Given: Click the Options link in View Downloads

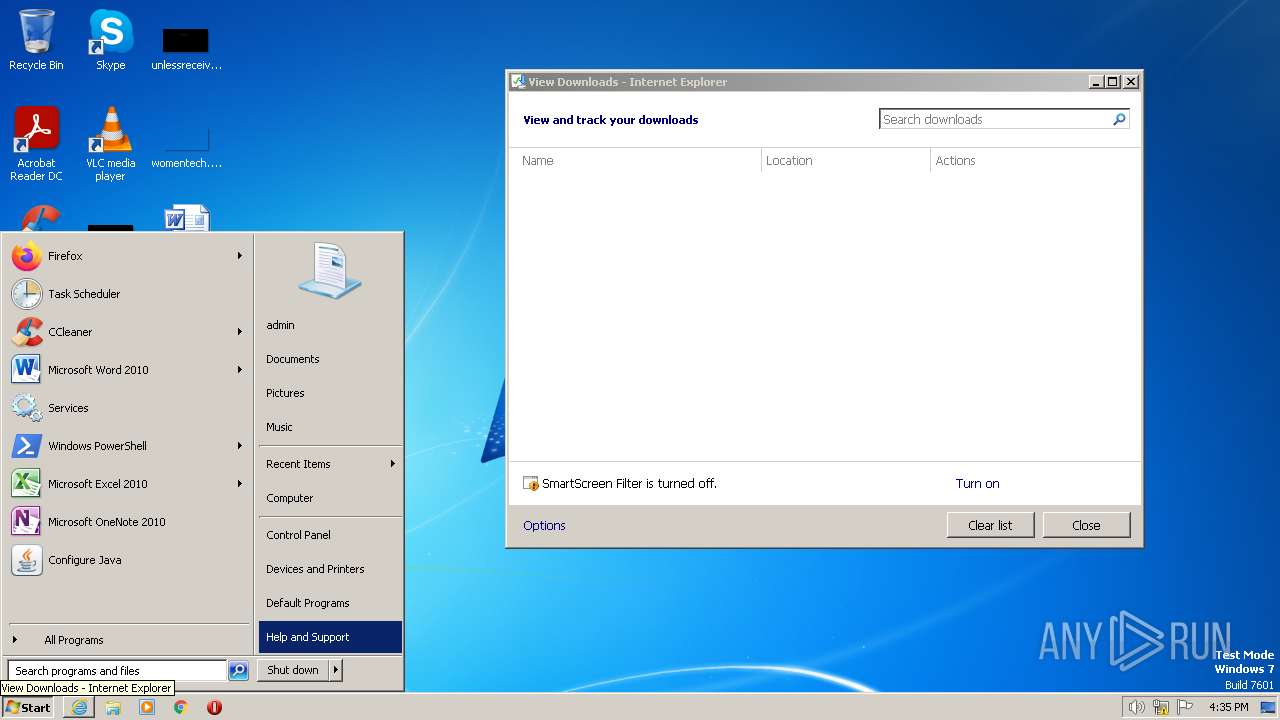Looking at the screenshot, I should click(x=544, y=526).
